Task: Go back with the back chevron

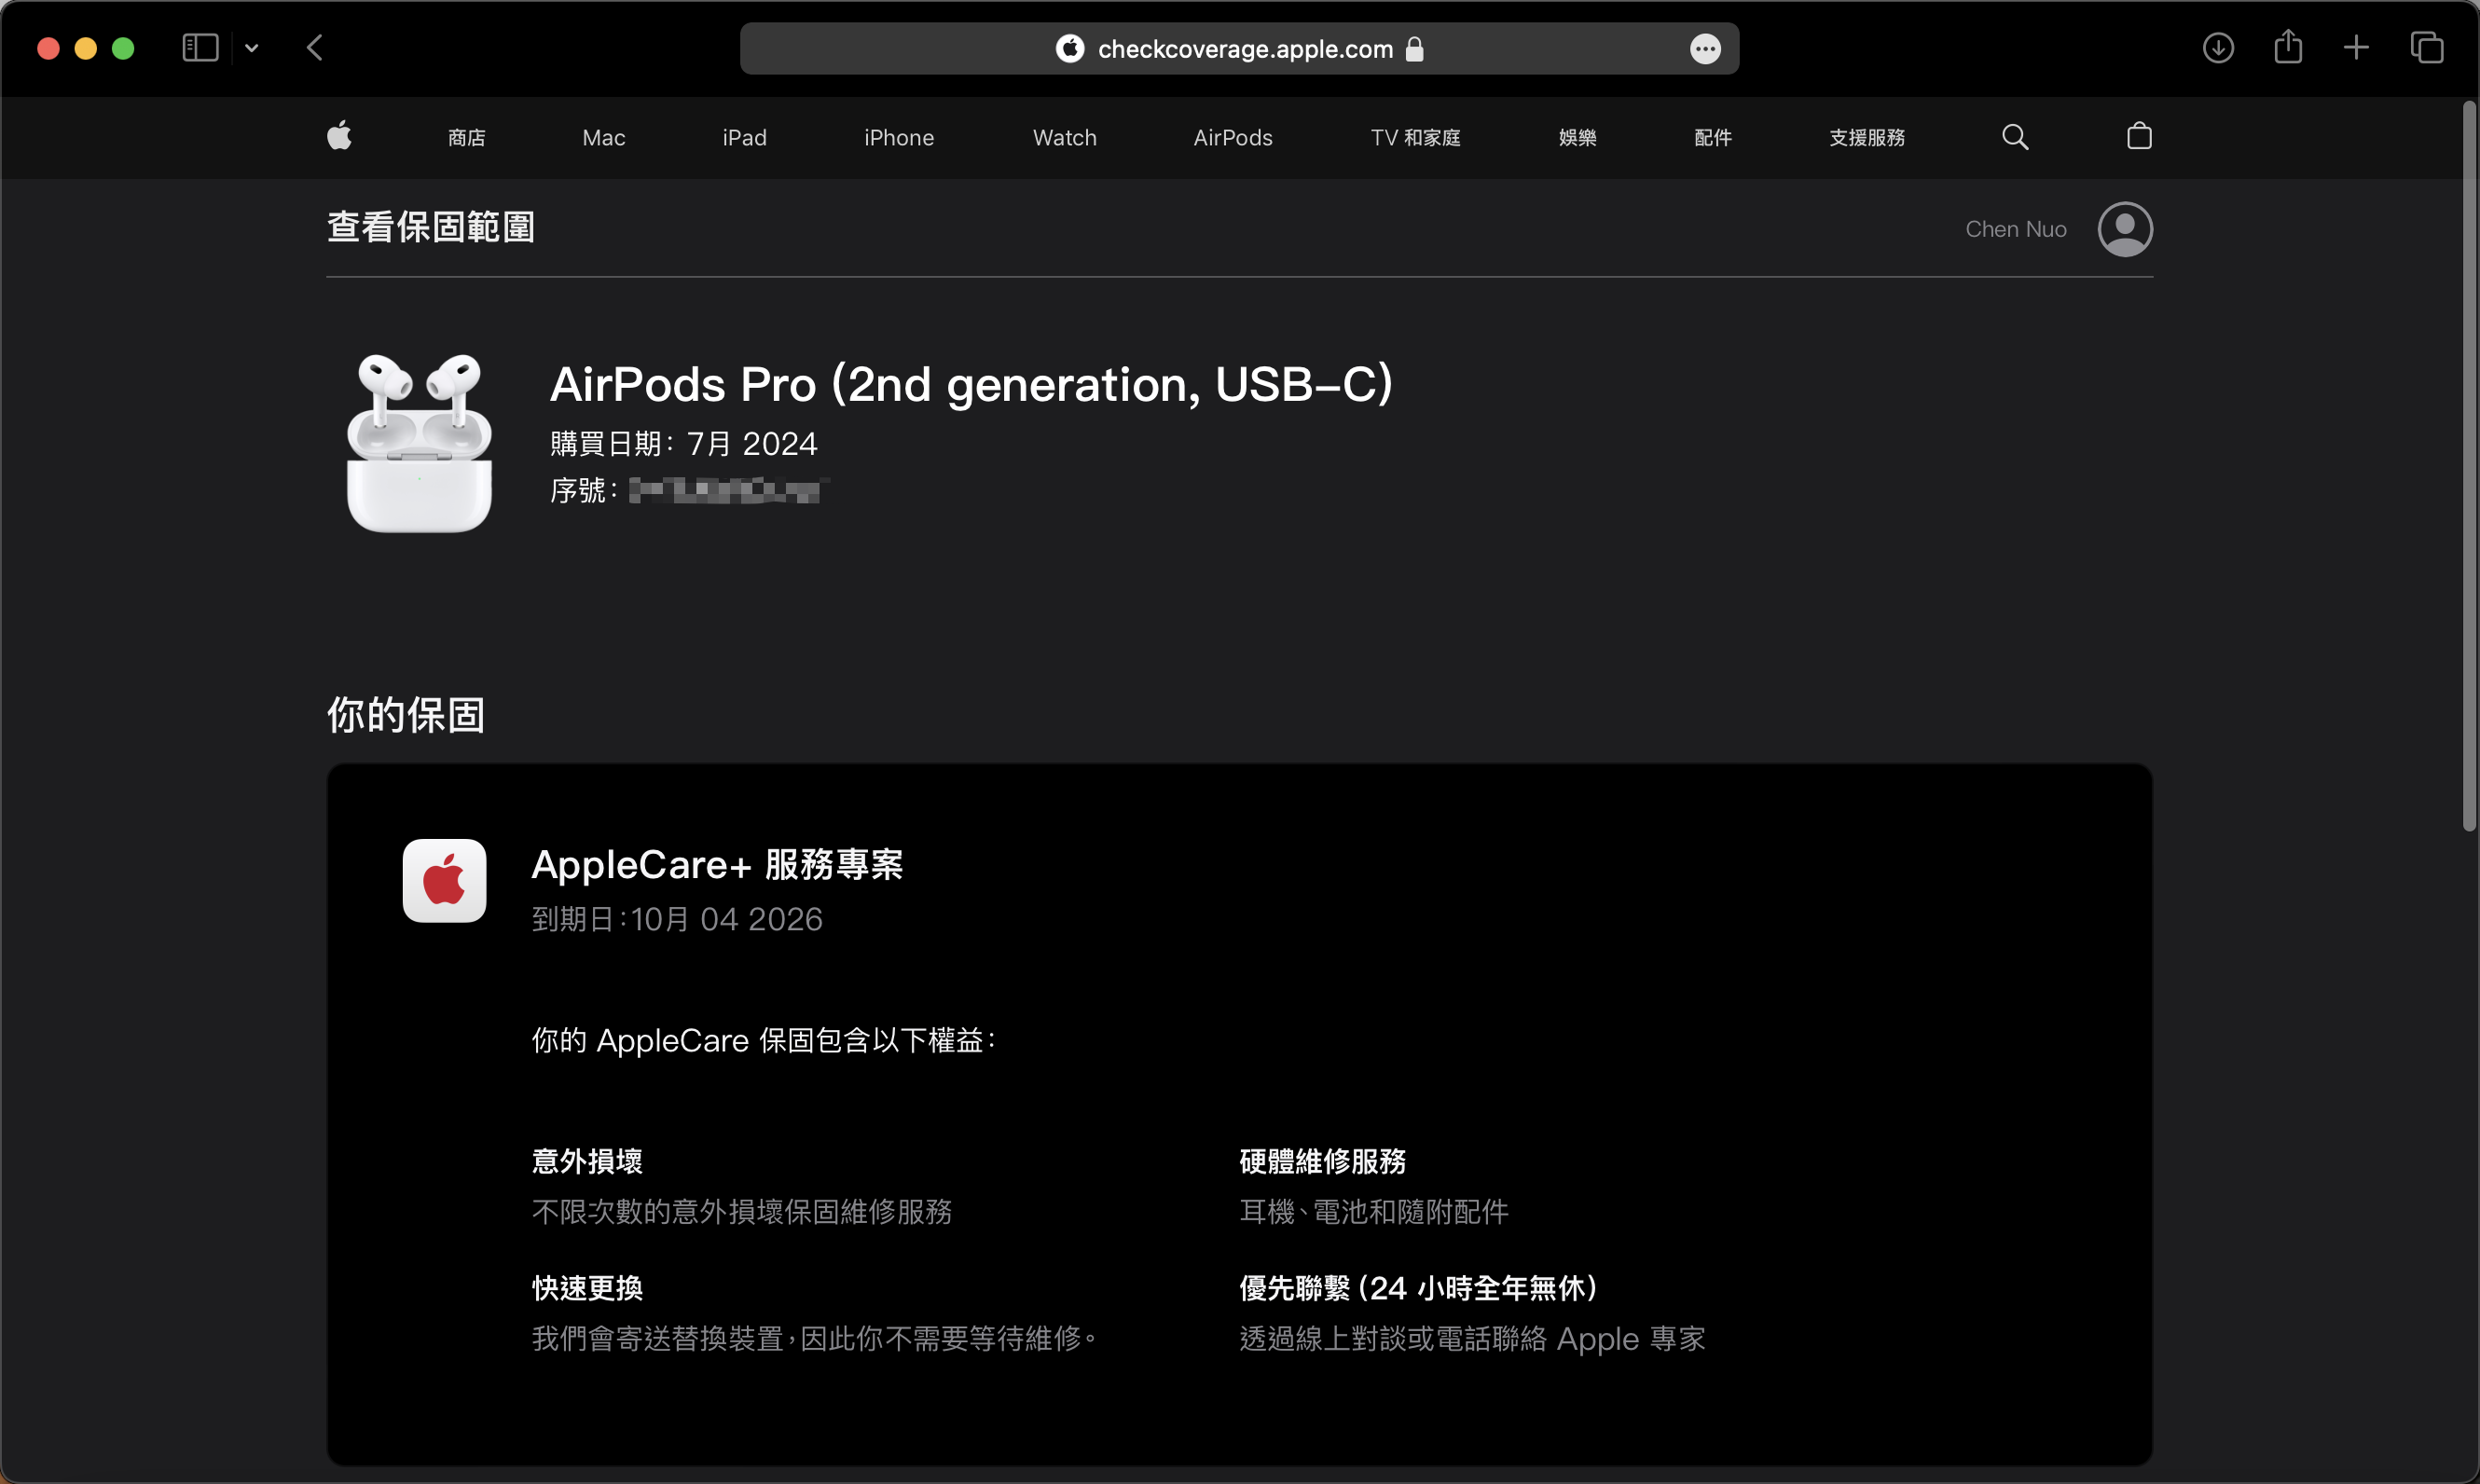Action: point(315,48)
